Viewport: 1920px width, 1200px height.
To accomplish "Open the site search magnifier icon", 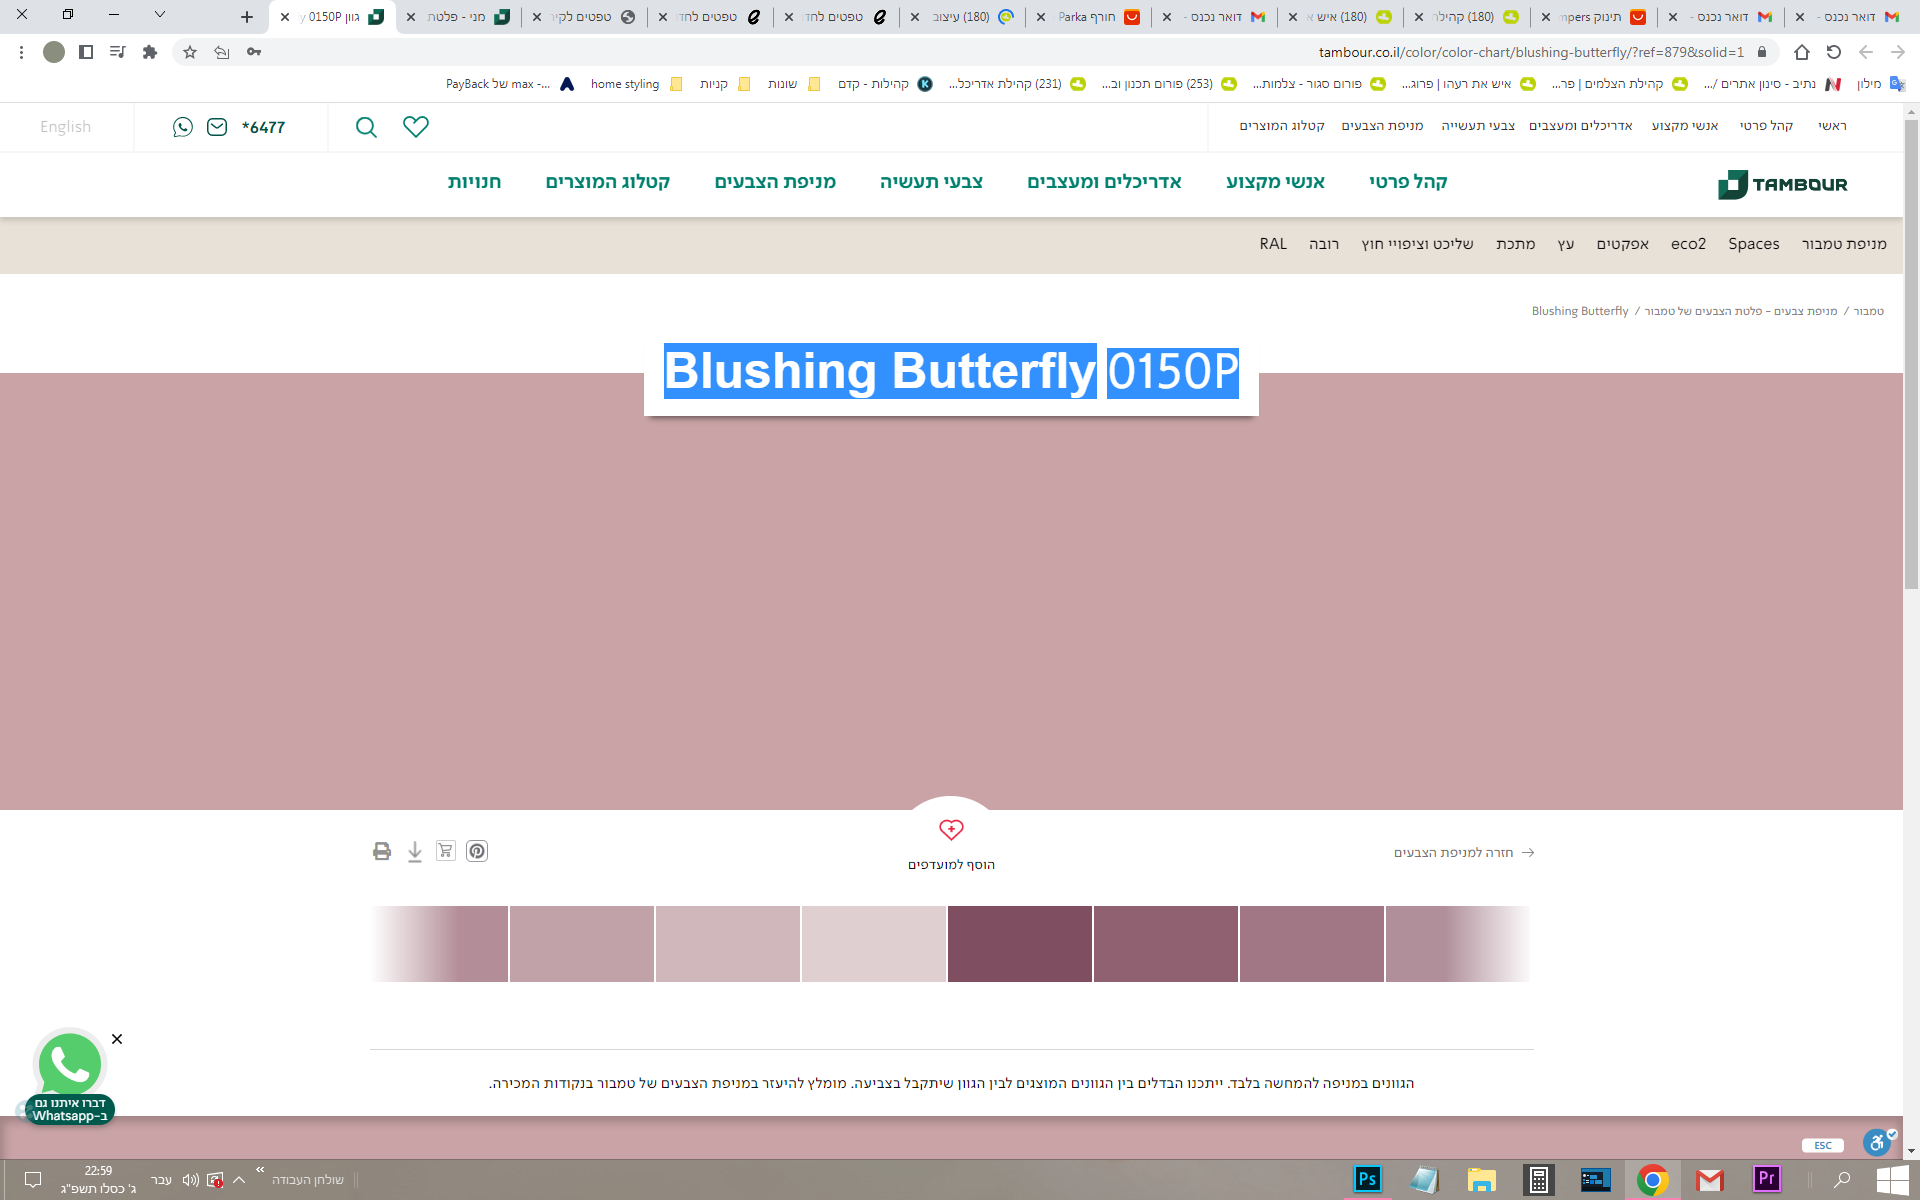I will tap(366, 127).
